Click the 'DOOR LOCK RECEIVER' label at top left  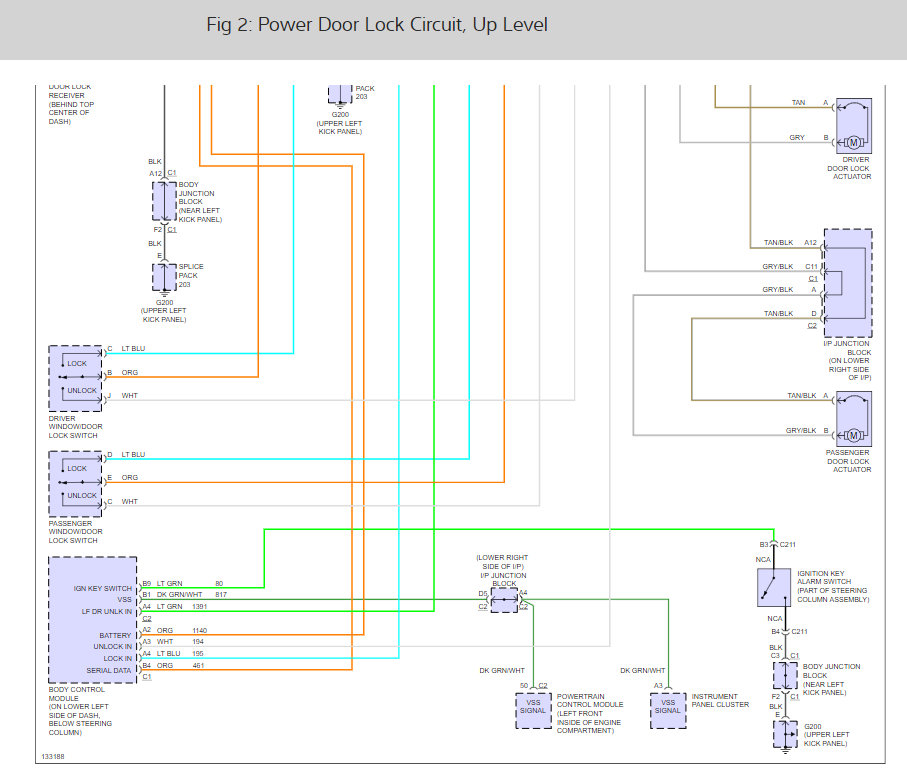coord(71,104)
